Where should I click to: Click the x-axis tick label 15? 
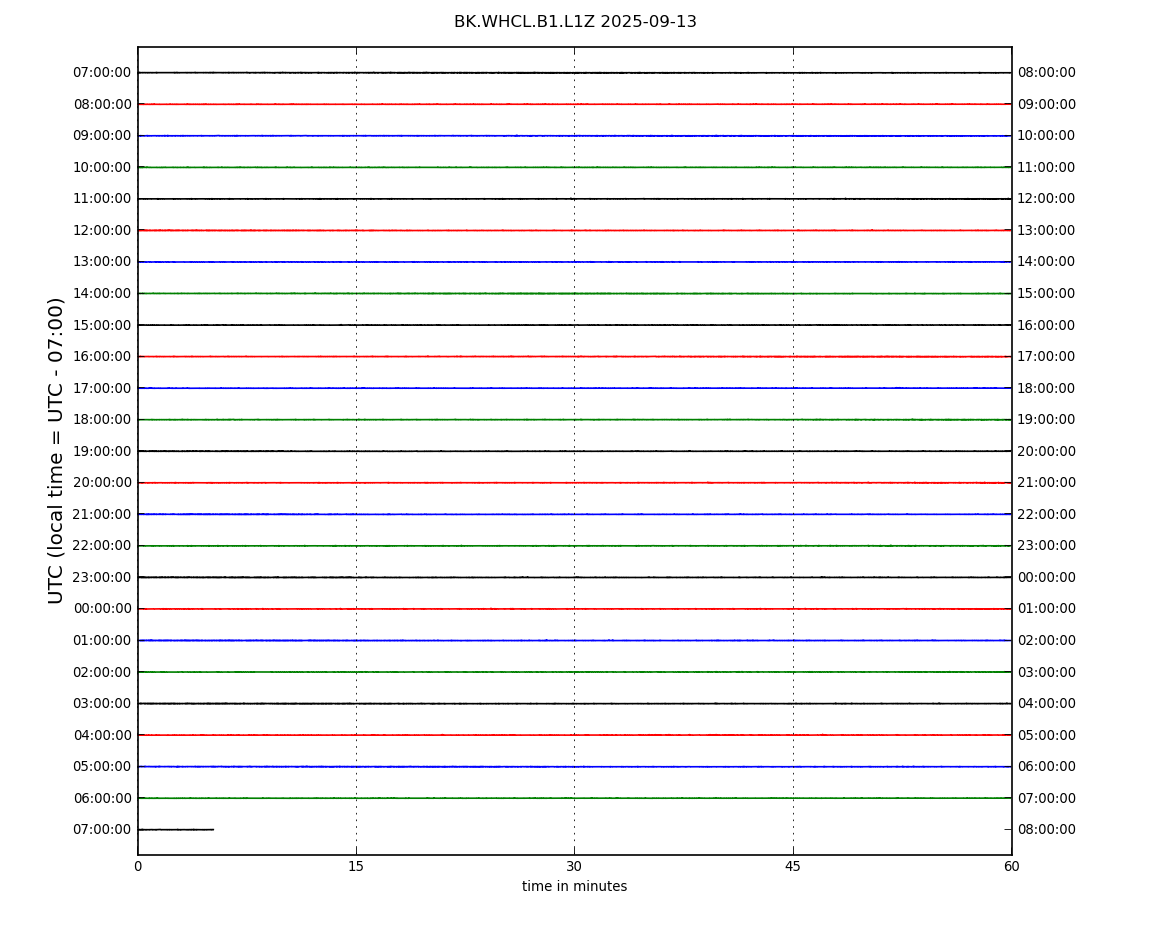click(356, 866)
